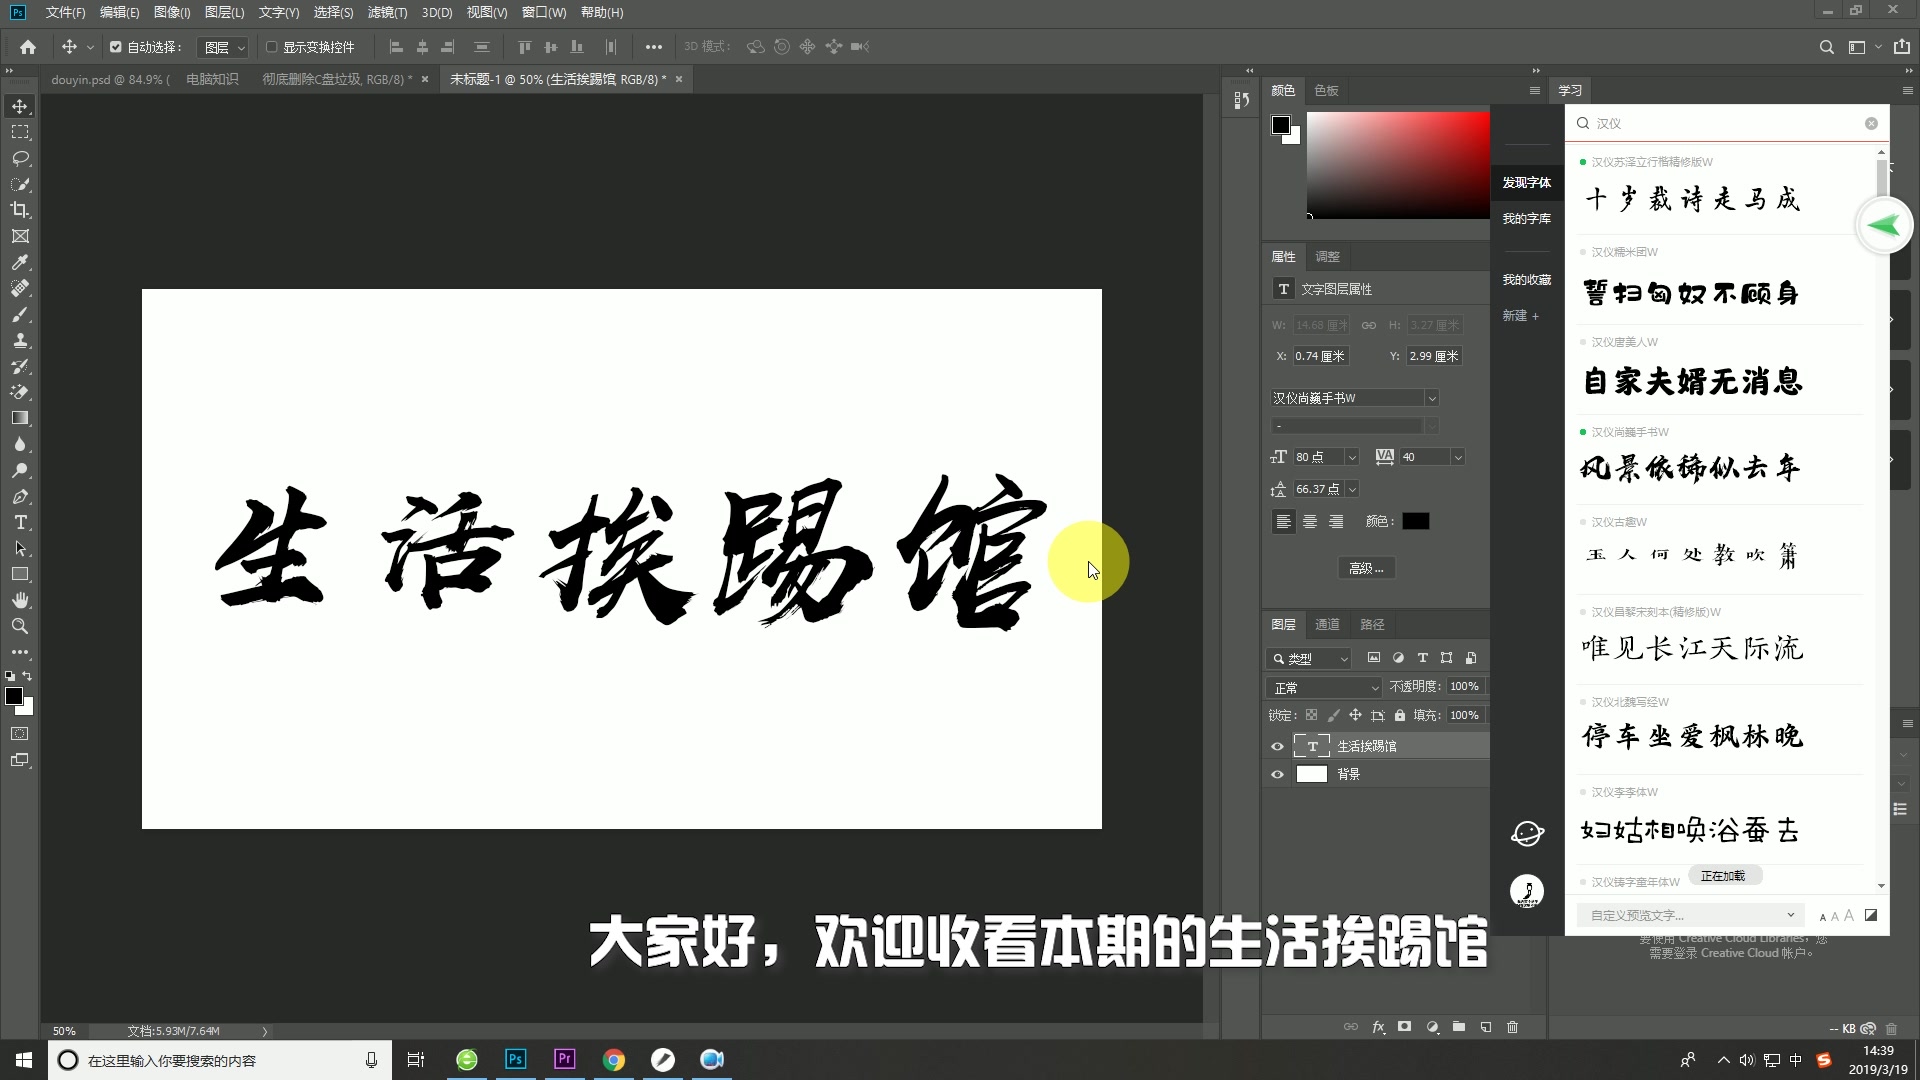Select the Type tool
The width and height of the screenshot is (1920, 1080).
click(20, 522)
